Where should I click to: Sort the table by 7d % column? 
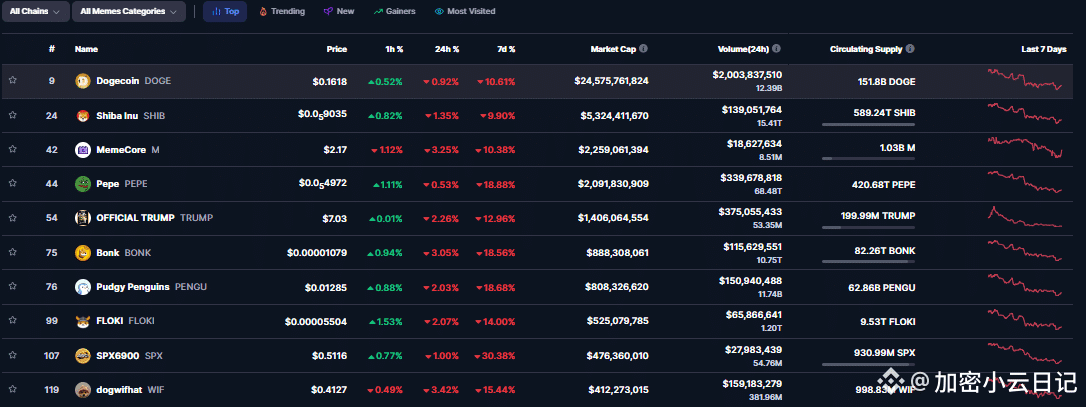(506, 48)
